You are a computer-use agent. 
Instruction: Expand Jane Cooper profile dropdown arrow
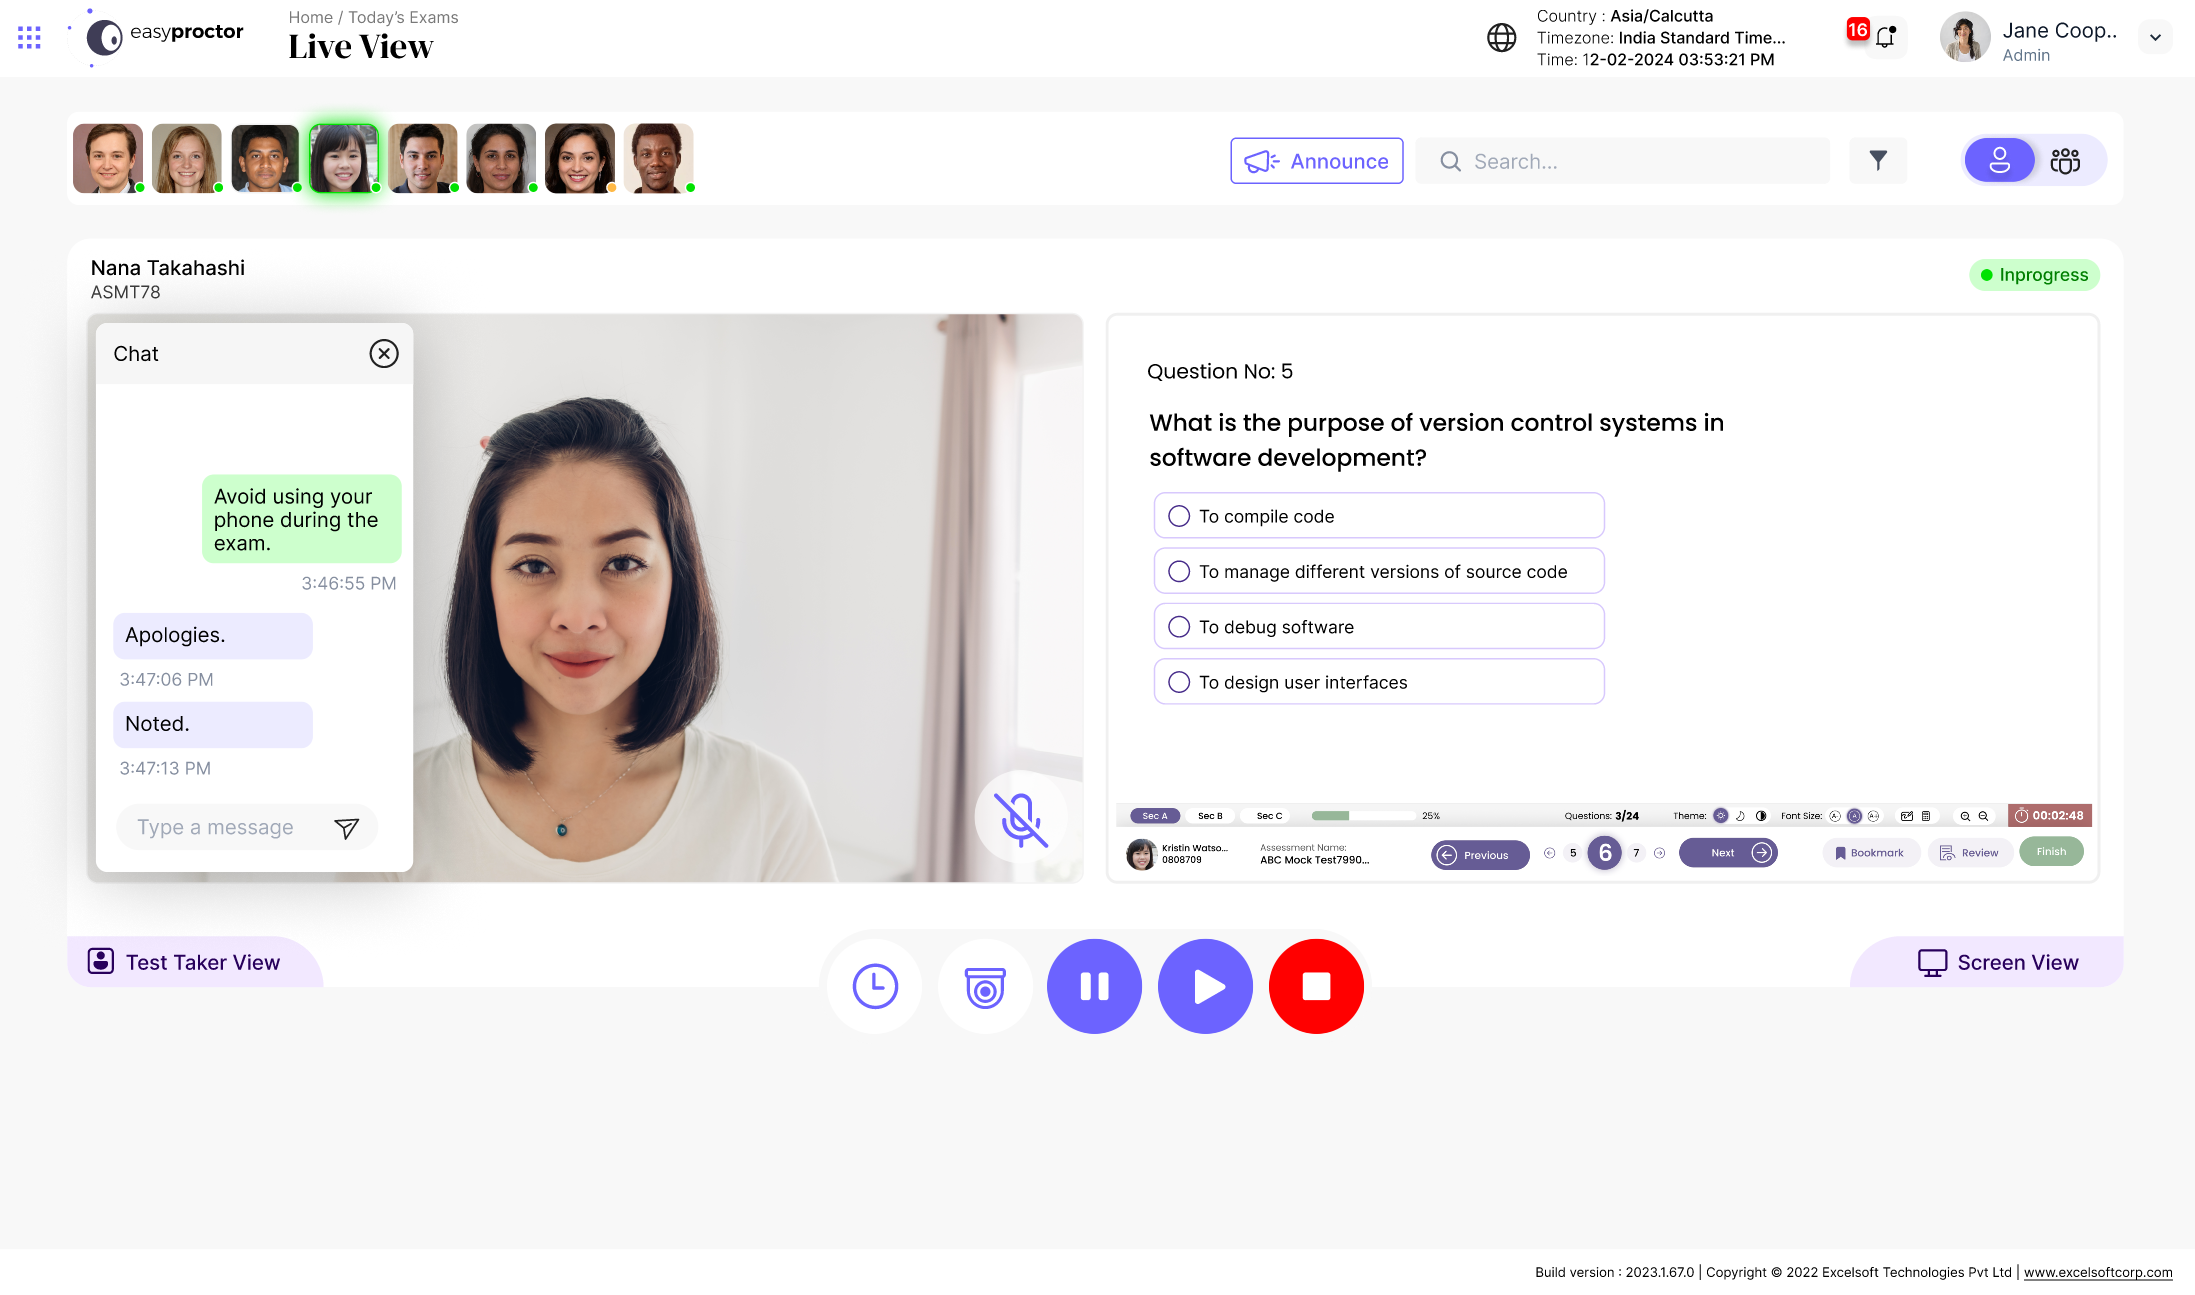2155,38
